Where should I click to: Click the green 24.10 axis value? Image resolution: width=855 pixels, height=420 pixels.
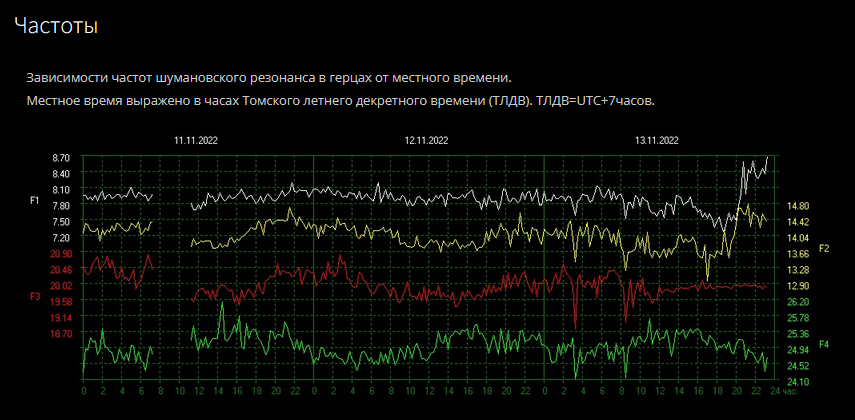click(x=797, y=382)
